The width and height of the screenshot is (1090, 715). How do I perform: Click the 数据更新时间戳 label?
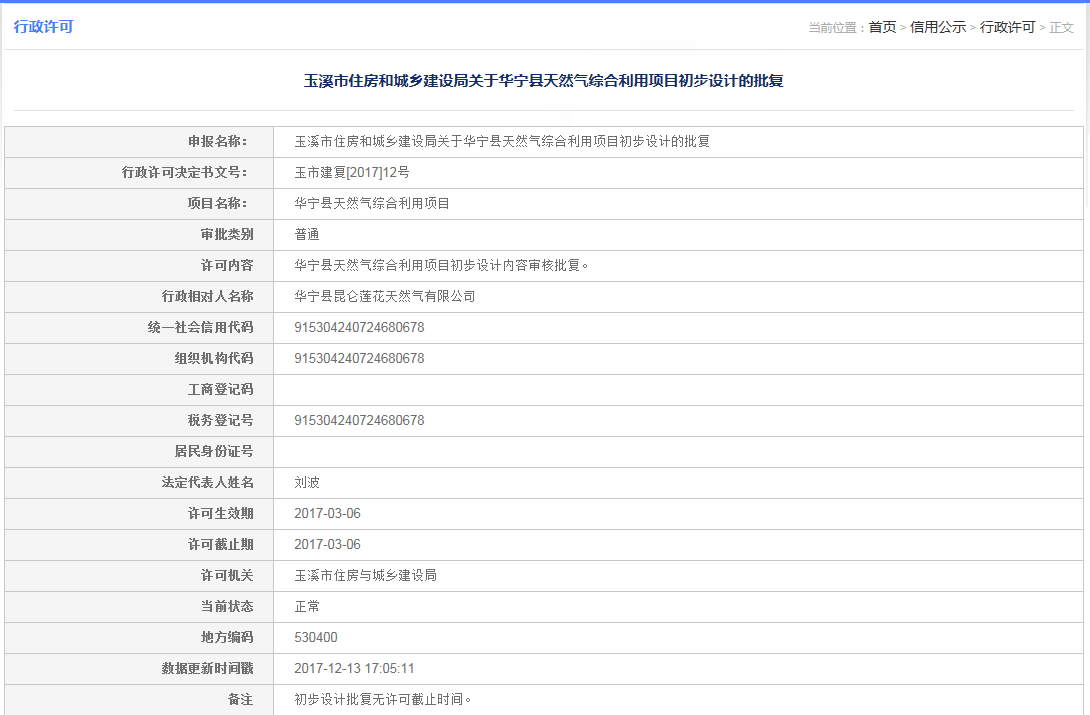[208, 668]
